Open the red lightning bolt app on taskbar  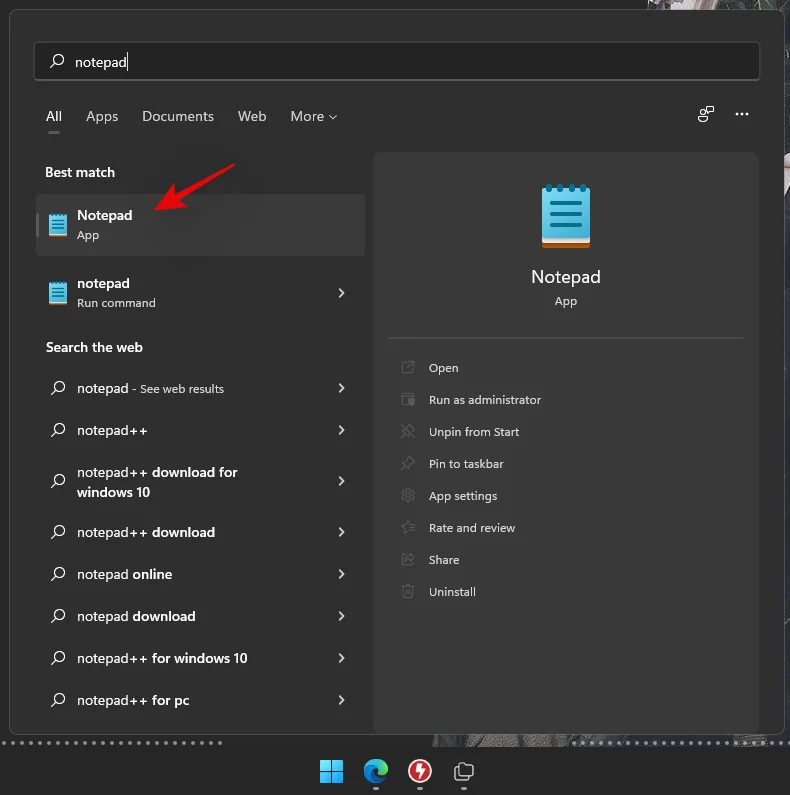(x=420, y=771)
